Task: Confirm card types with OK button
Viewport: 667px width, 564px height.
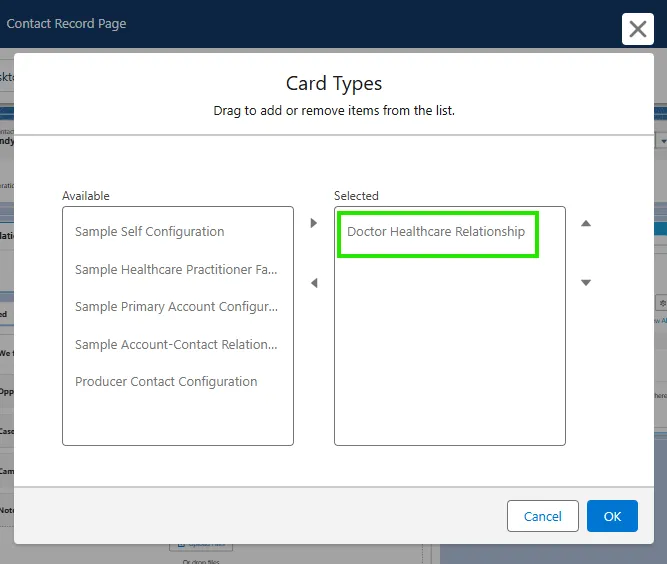Action: [612, 516]
